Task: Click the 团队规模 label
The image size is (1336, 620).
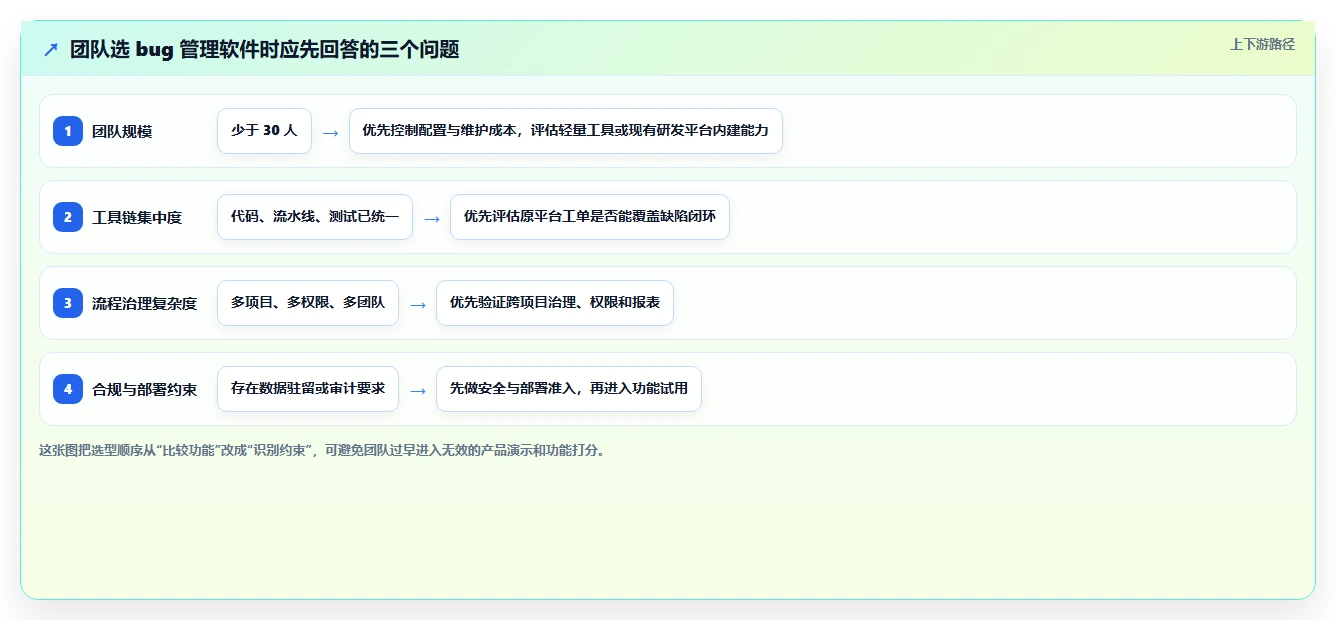Action: point(122,131)
